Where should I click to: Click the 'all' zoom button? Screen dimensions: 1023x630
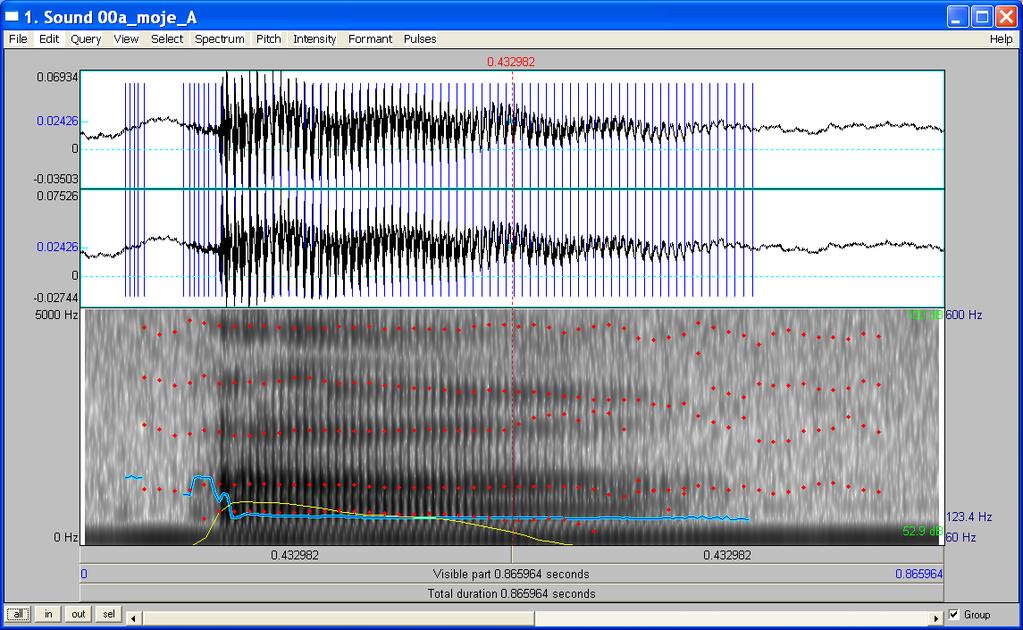click(18, 614)
